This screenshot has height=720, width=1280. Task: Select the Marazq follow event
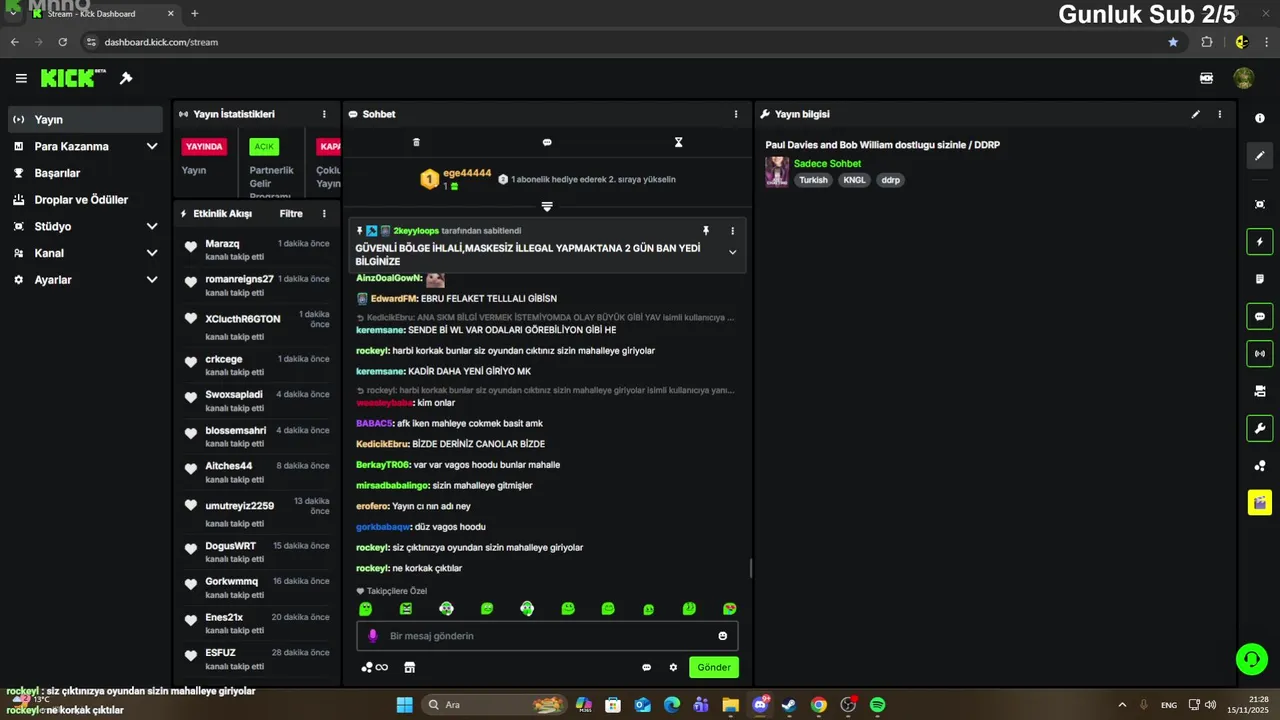257,250
